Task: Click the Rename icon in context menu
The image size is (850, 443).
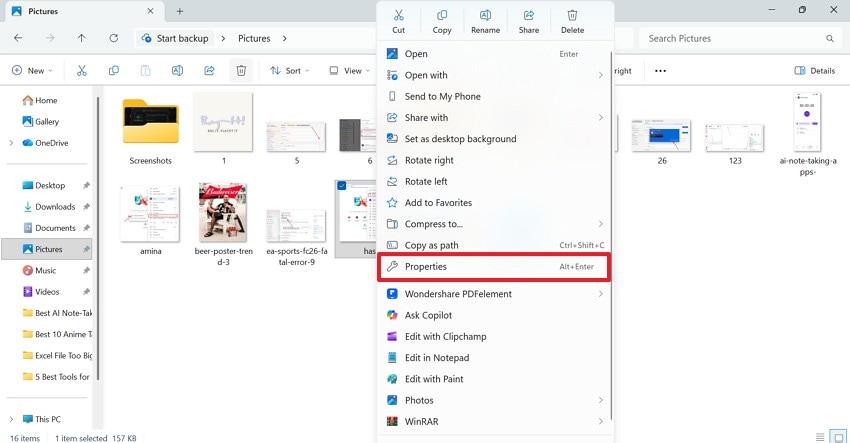Action: coord(485,15)
